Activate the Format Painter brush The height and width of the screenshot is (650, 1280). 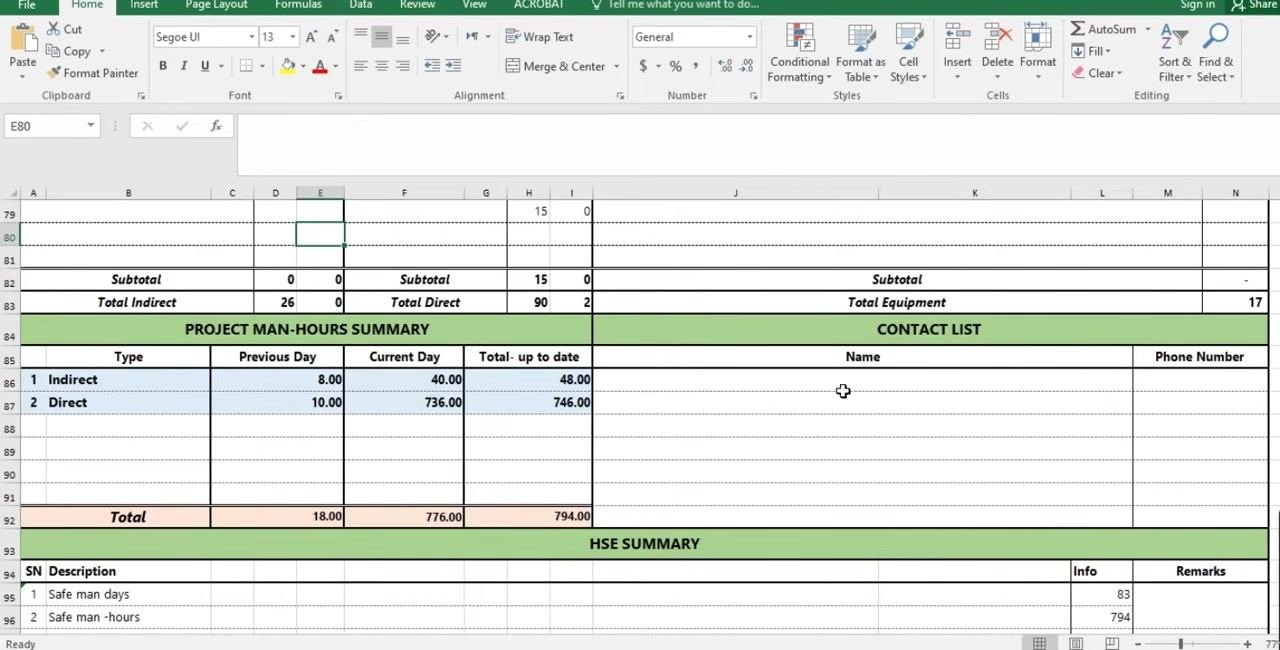tap(92, 73)
